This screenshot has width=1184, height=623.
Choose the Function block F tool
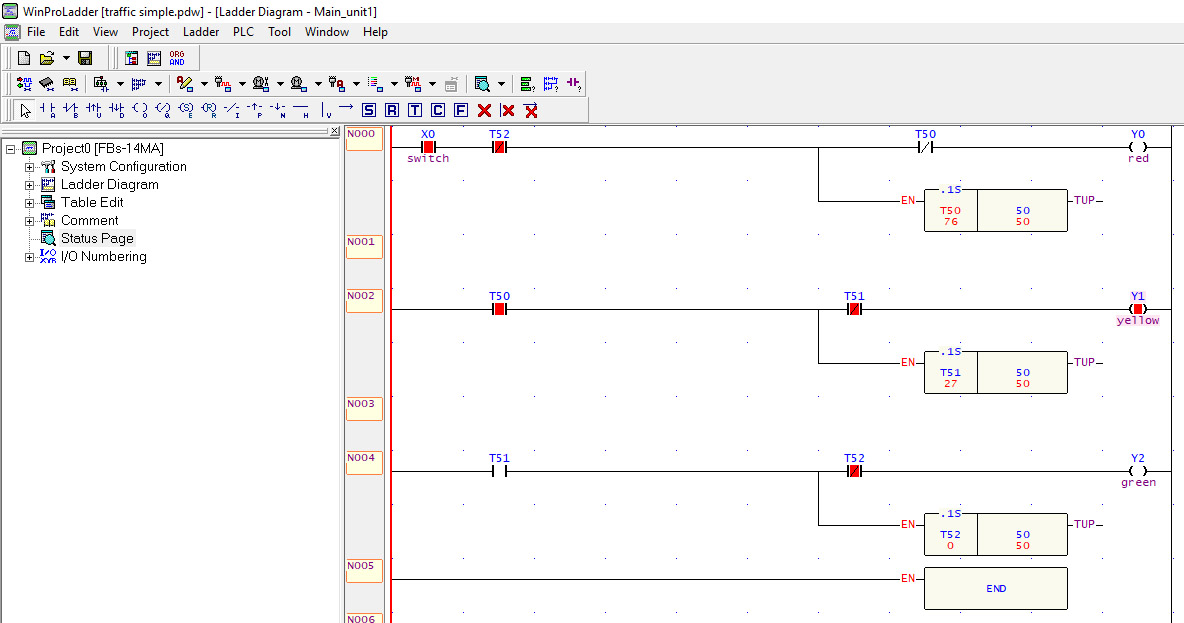(x=461, y=110)
